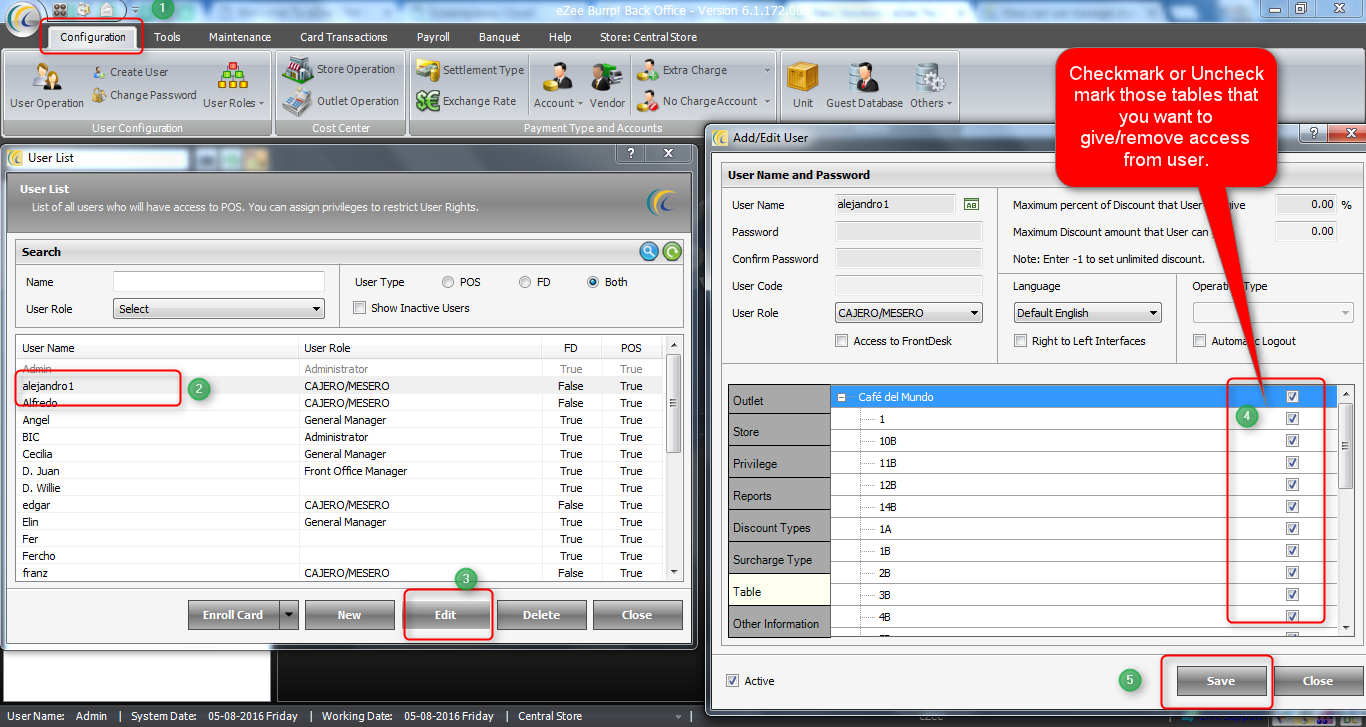This screenshot has height=727, width=1366.
Task: Open Change Password in ribbon
Action: (144, 95)
